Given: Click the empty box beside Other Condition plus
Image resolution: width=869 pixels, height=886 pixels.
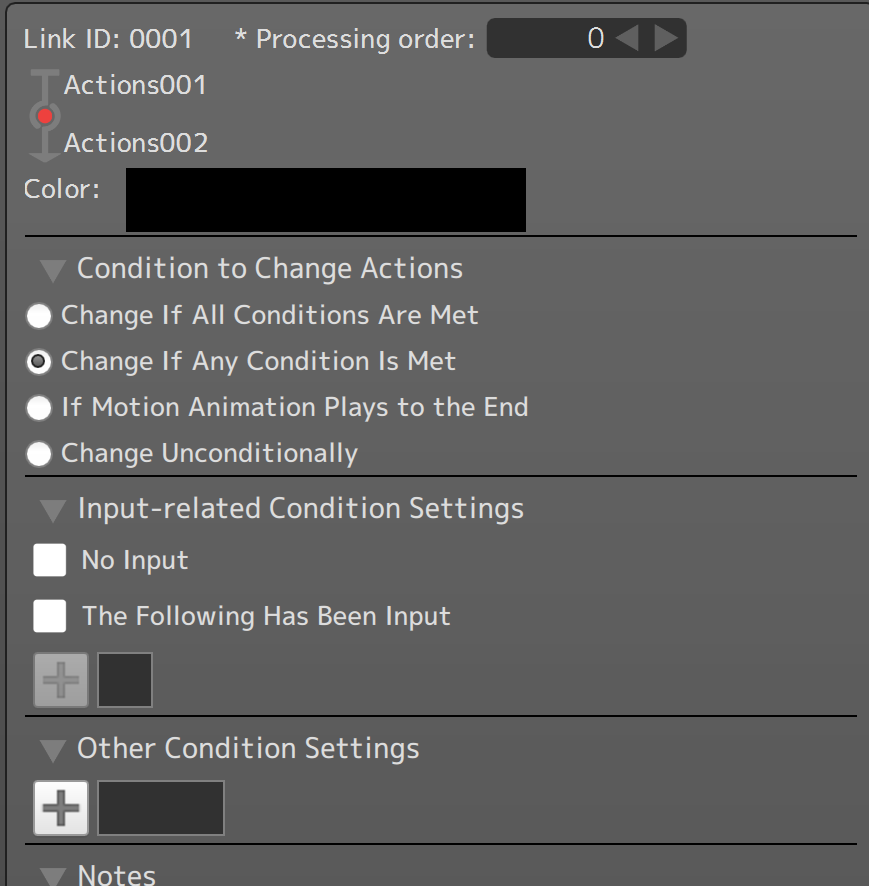Looking at the screenshot, I should coord(161,808).
